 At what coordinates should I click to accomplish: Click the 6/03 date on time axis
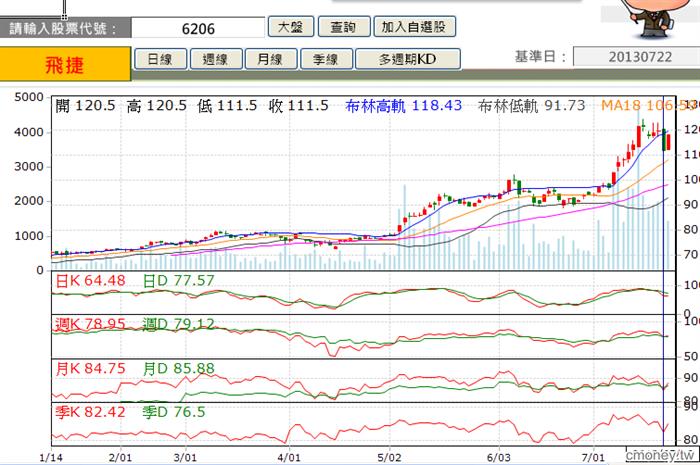(x=499, y=457)
